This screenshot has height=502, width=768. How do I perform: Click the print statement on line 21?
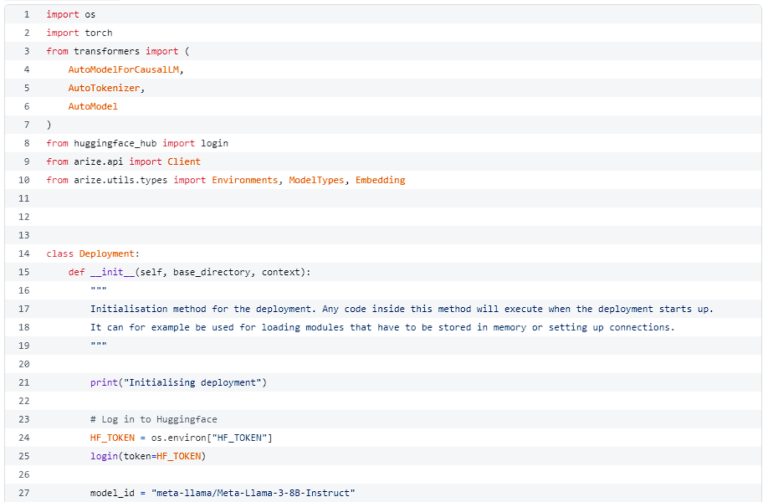pos(178,382)
